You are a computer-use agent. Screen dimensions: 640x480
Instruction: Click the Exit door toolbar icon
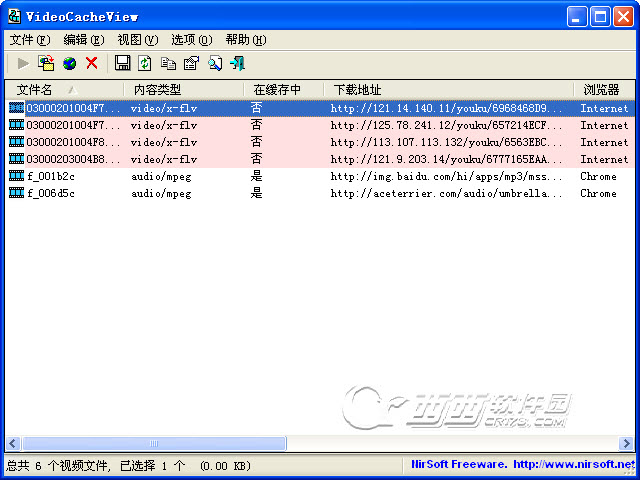[238, 63]
